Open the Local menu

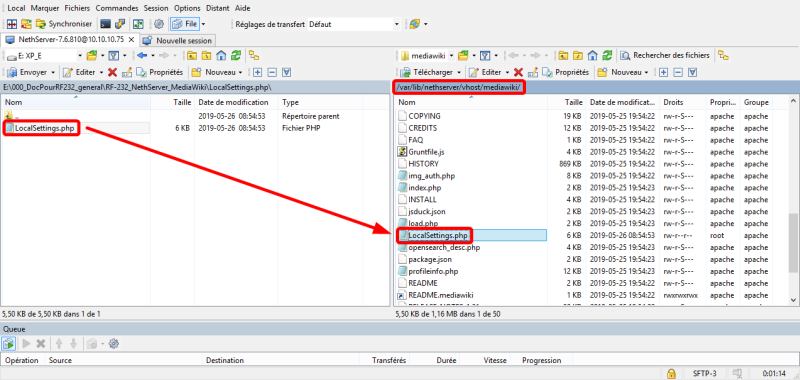point(17,8)
